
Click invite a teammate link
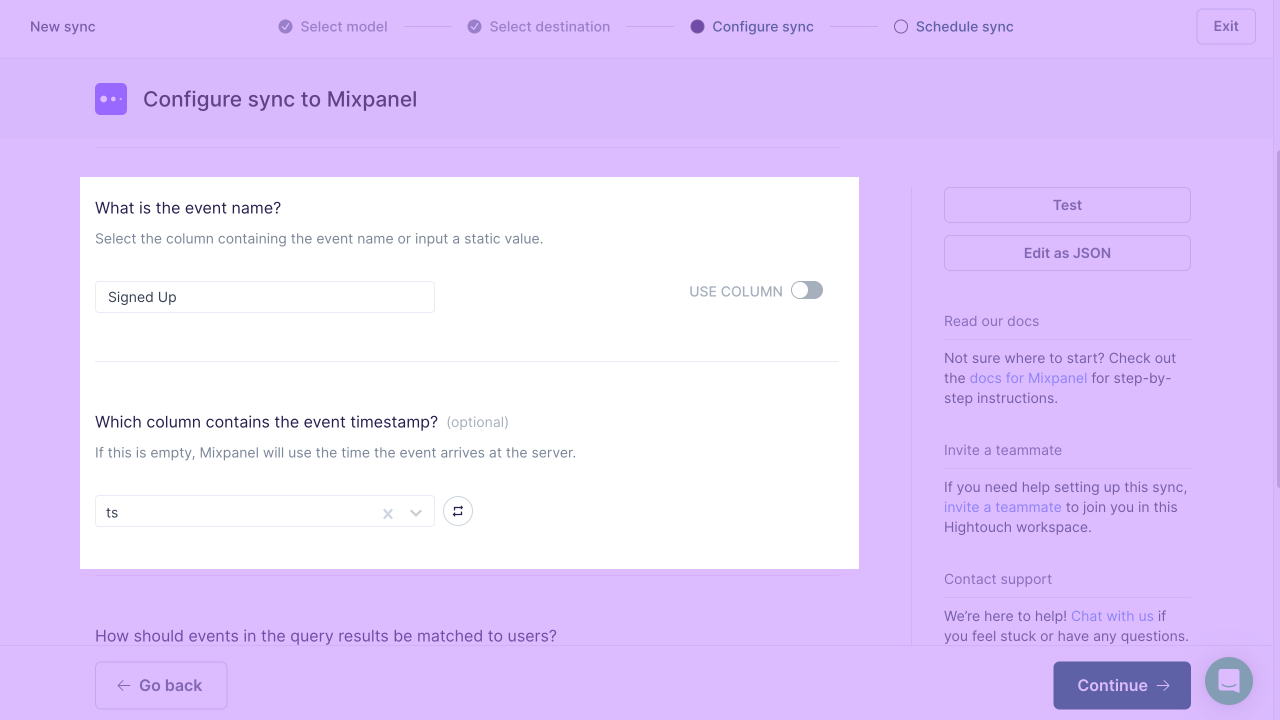click(x=1003, y=507)
